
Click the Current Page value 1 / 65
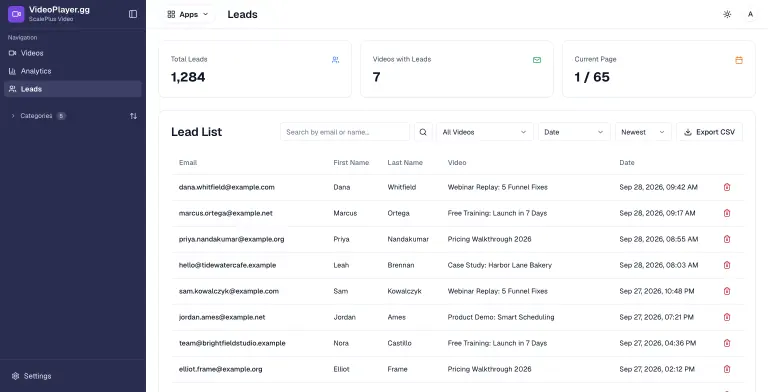[592, 77]
